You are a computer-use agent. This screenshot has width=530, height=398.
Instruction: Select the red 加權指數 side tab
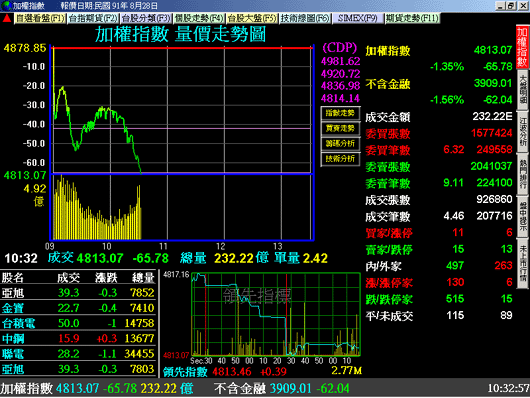pyautogui.click(x=522, y=47)
